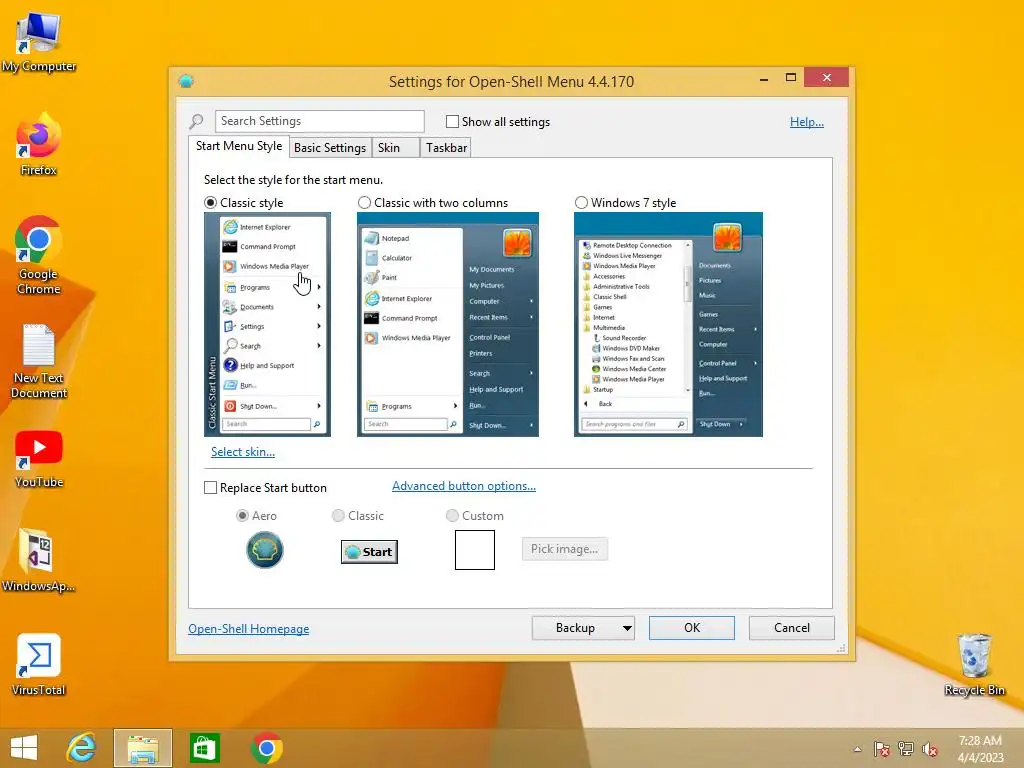The height and width of the screenshot is (768, 1024).
Task: Click the Classic Start button image
Action: click(369, 552)
